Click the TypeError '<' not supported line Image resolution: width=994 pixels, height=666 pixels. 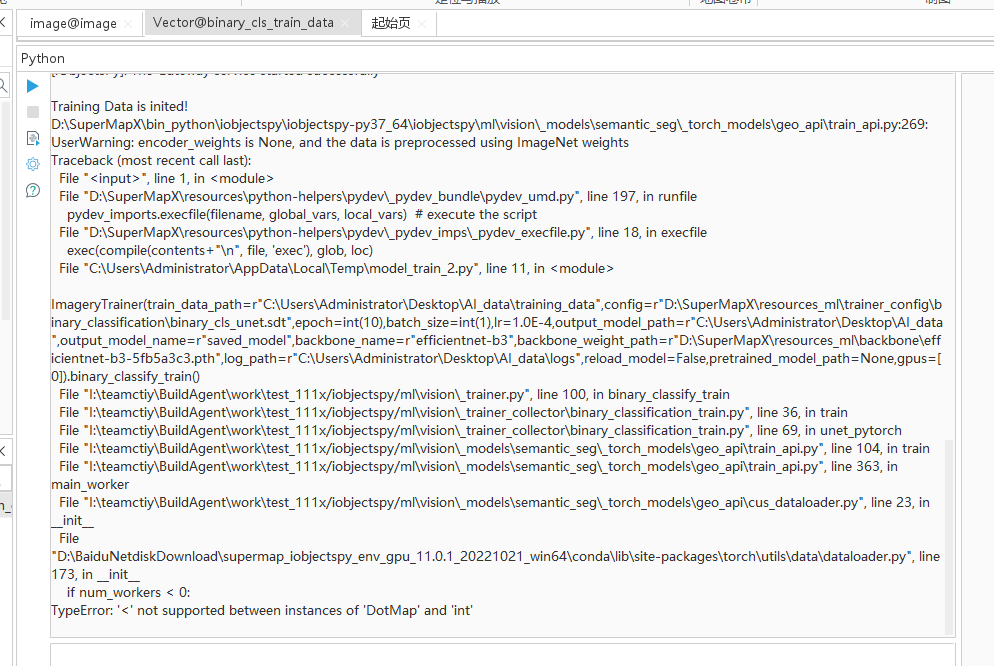(x=262, y=610)
